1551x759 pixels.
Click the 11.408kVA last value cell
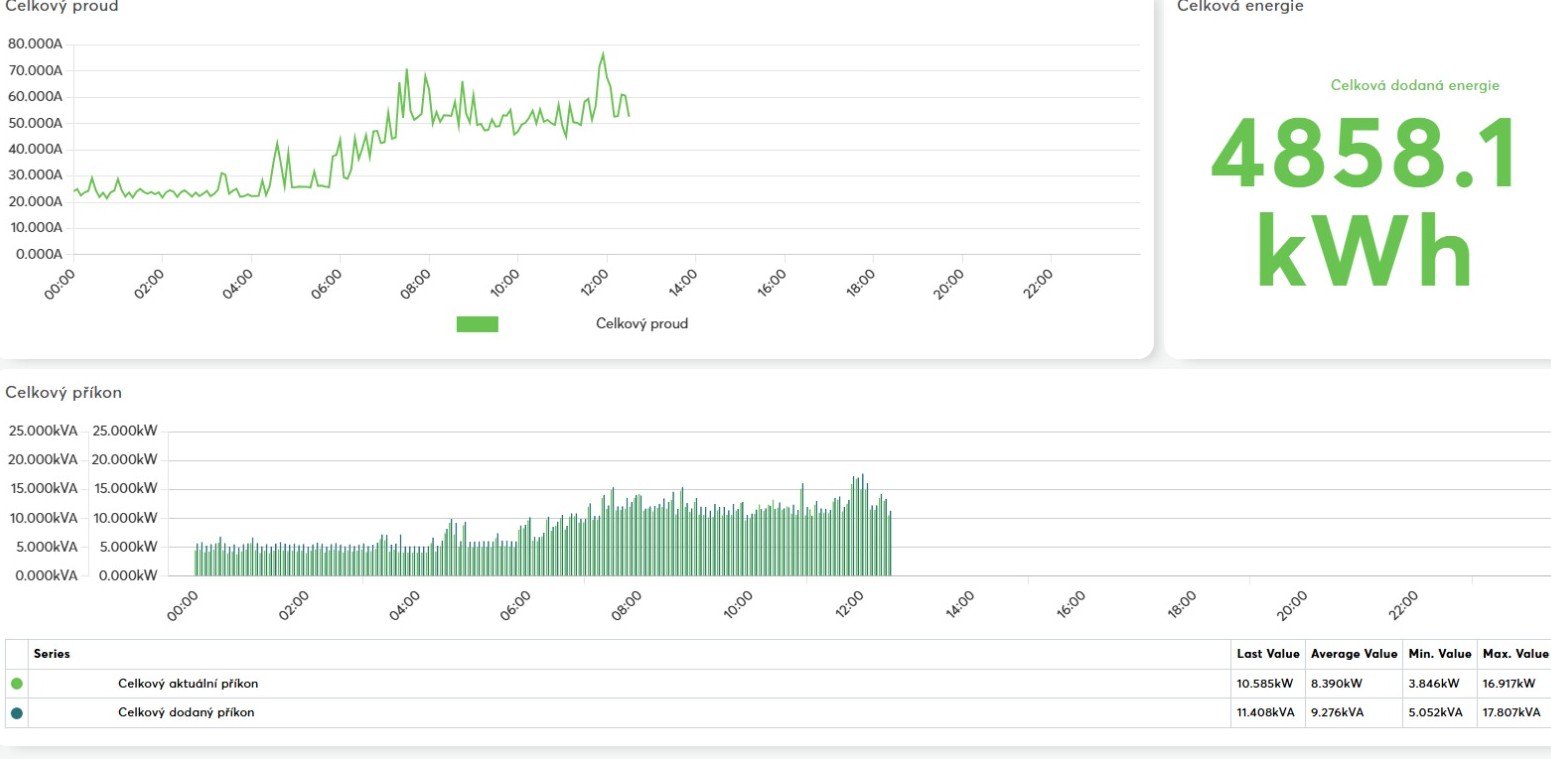[x=1266, y=713]
